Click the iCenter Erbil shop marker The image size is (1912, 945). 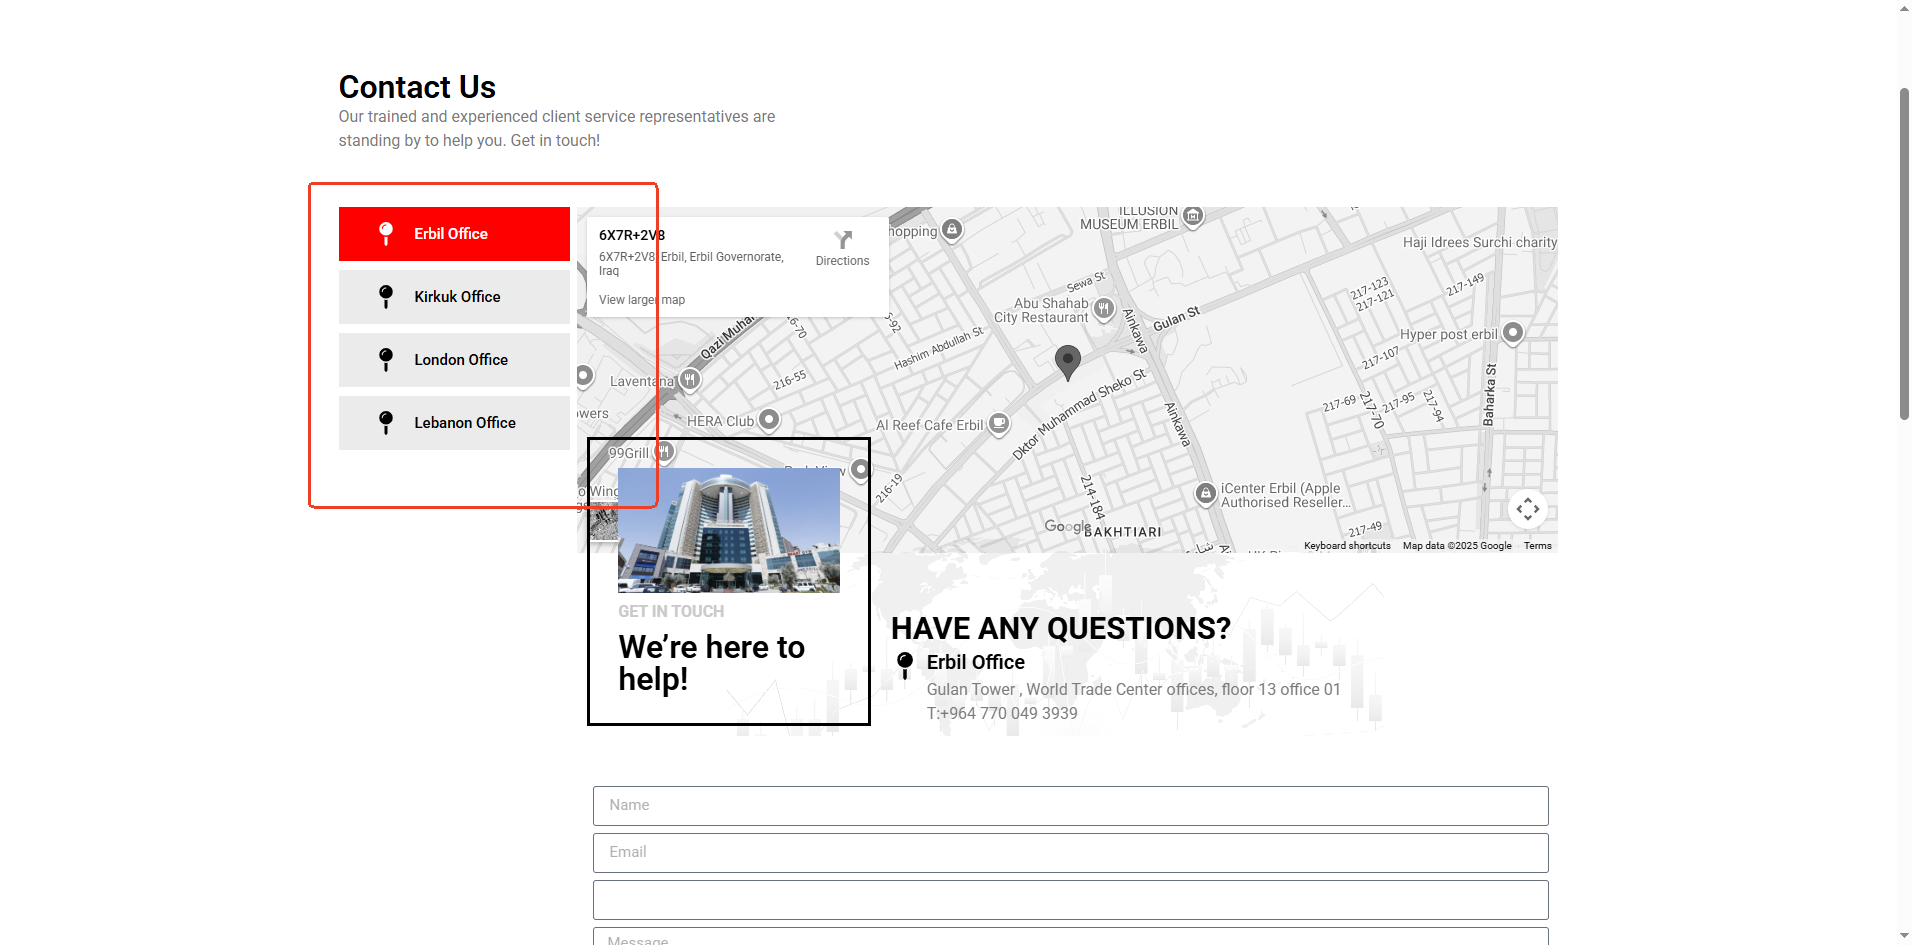pyautogui.click(x=1206, y=494)
